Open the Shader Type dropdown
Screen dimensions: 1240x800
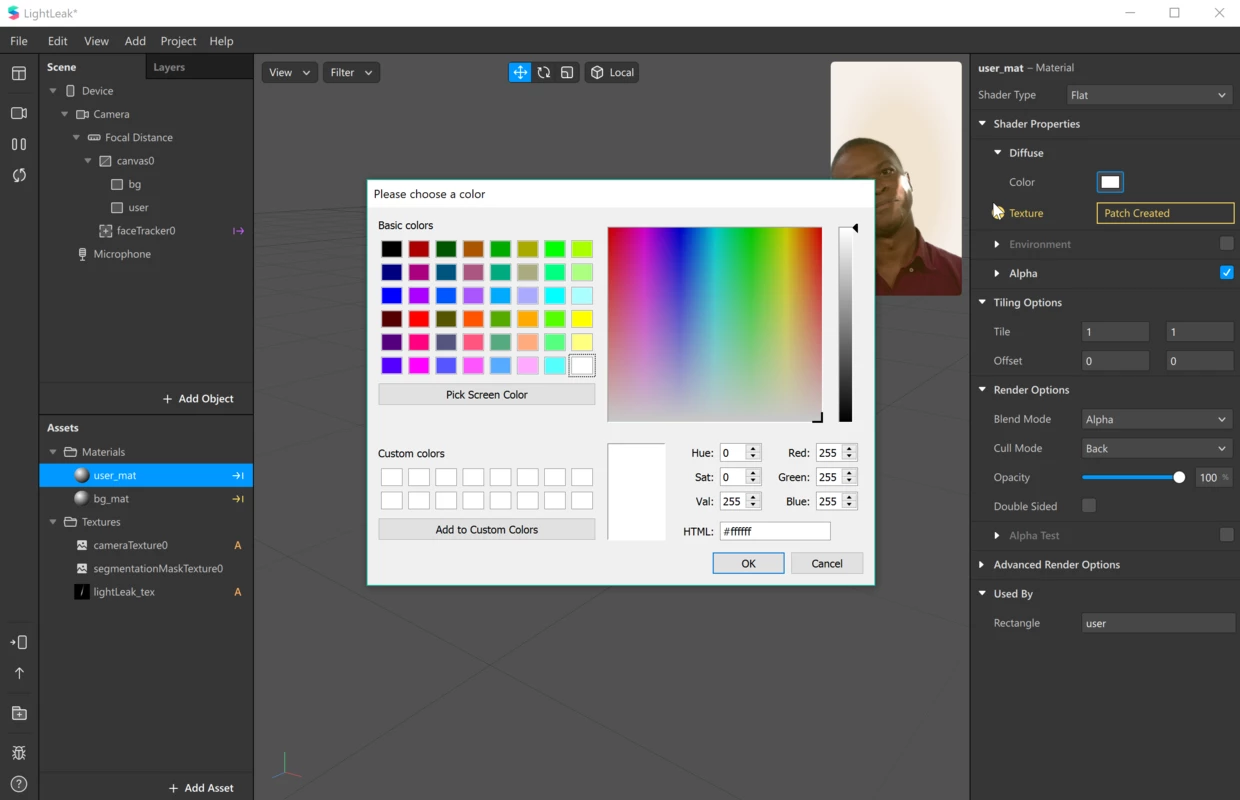point(1148,95)
